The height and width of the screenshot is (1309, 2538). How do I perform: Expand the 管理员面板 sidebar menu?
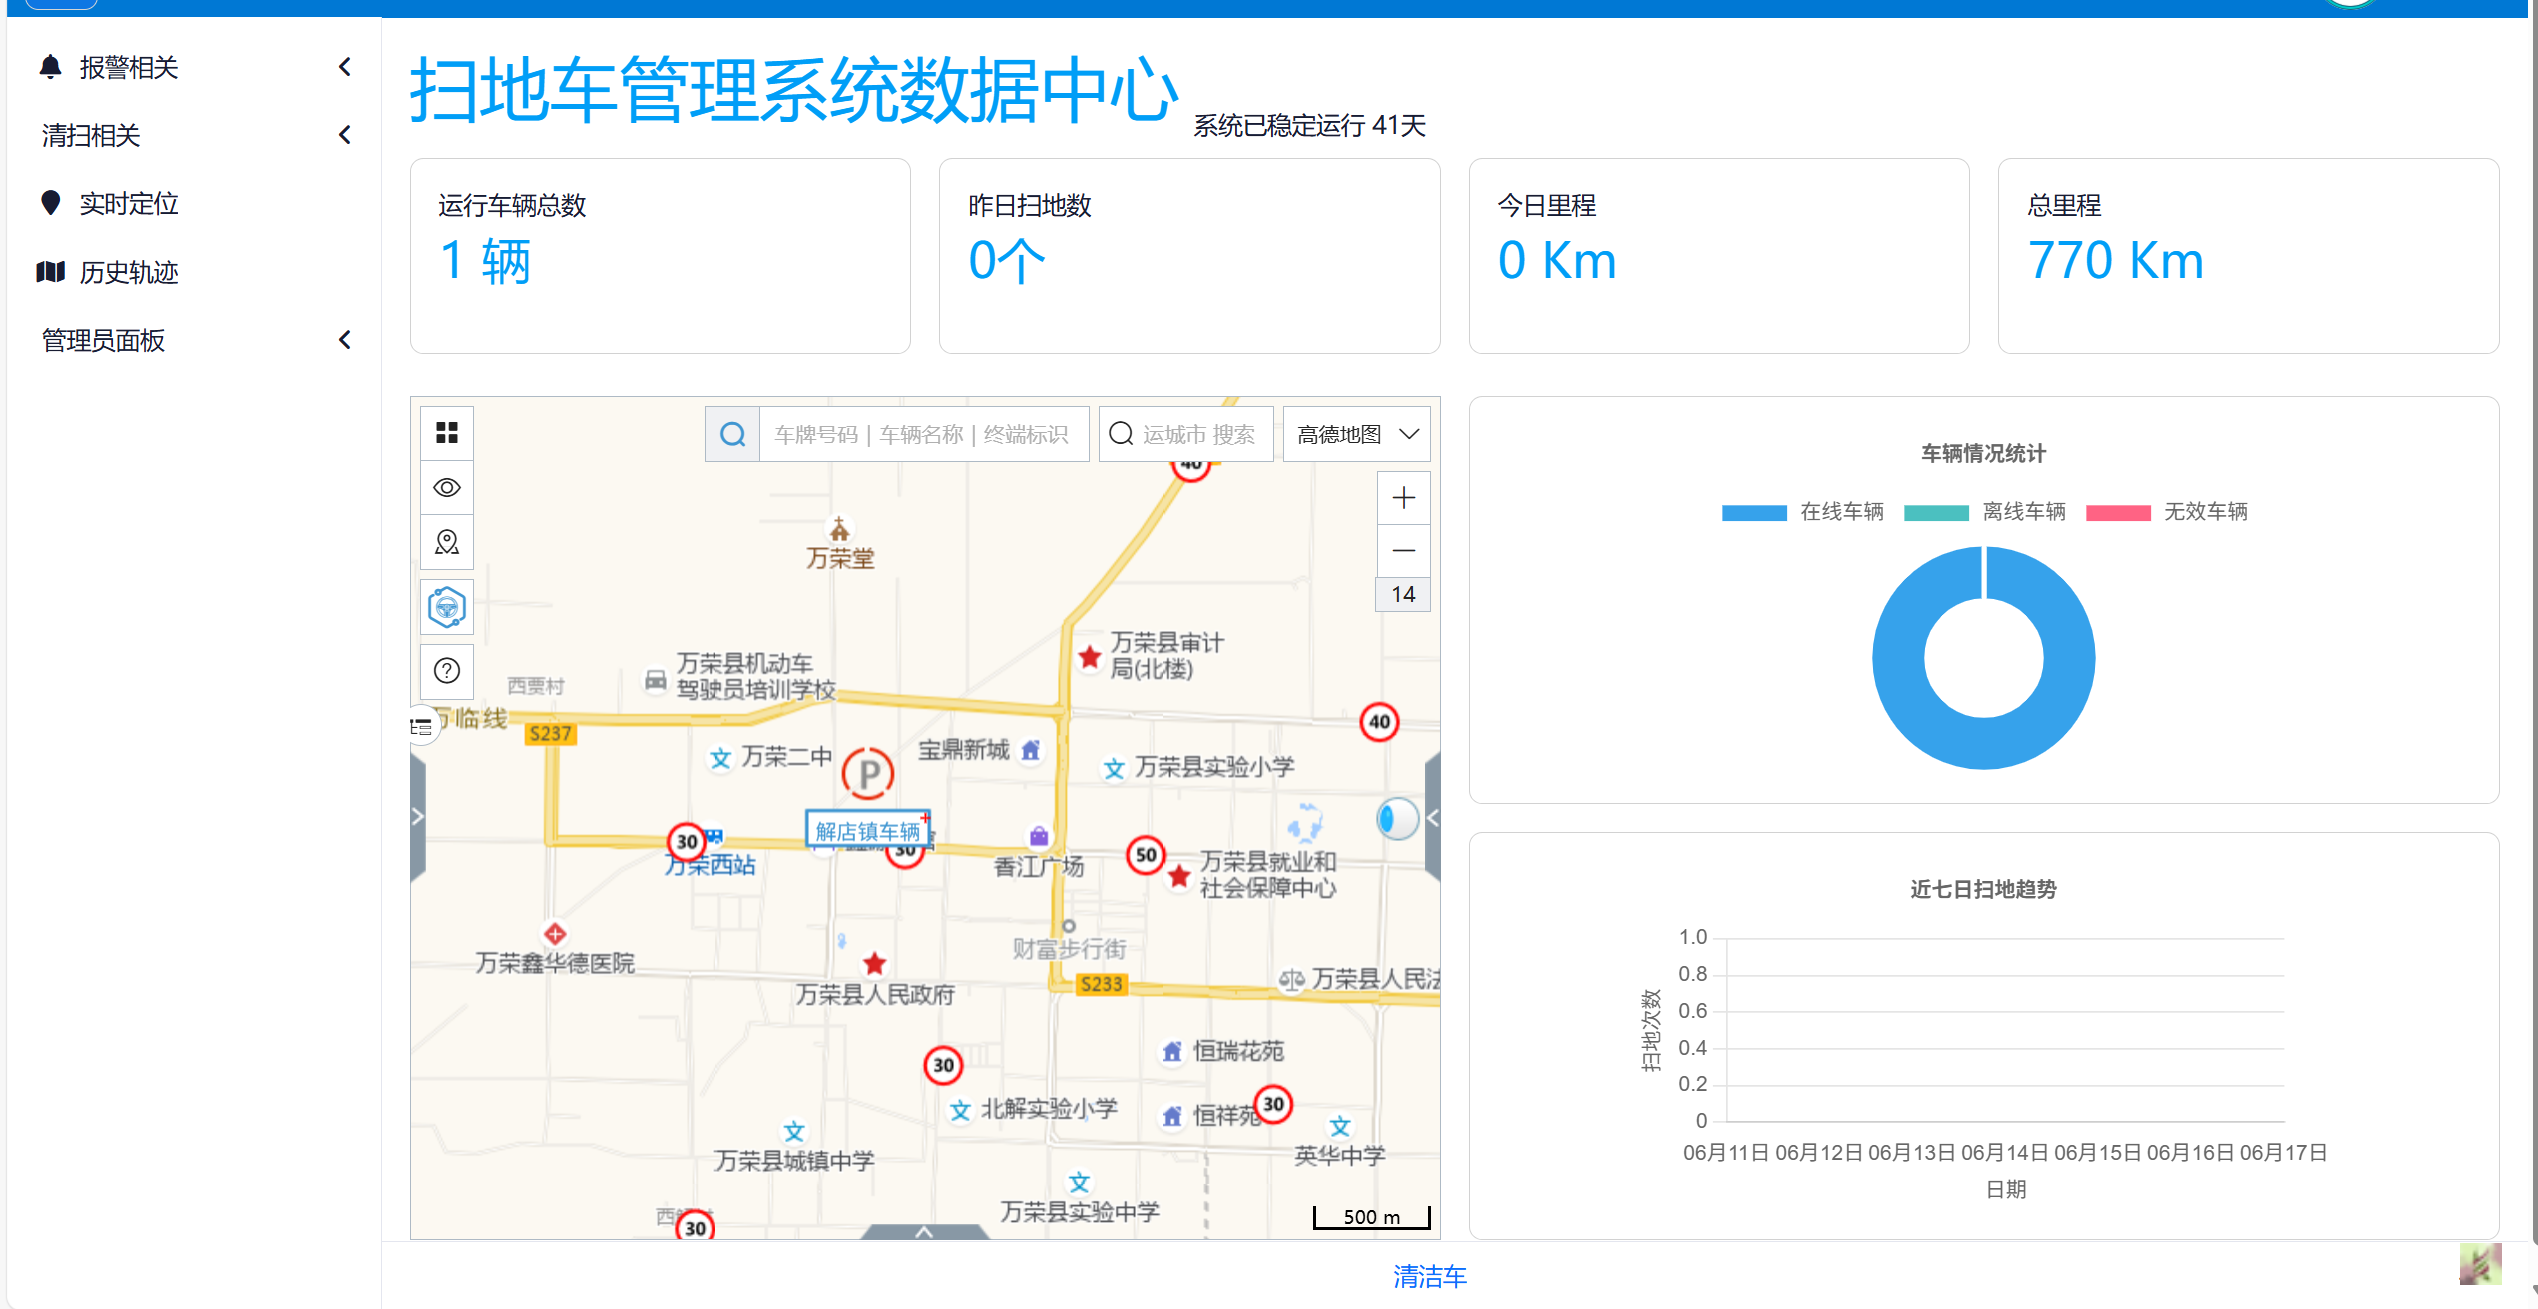[190, 340]
